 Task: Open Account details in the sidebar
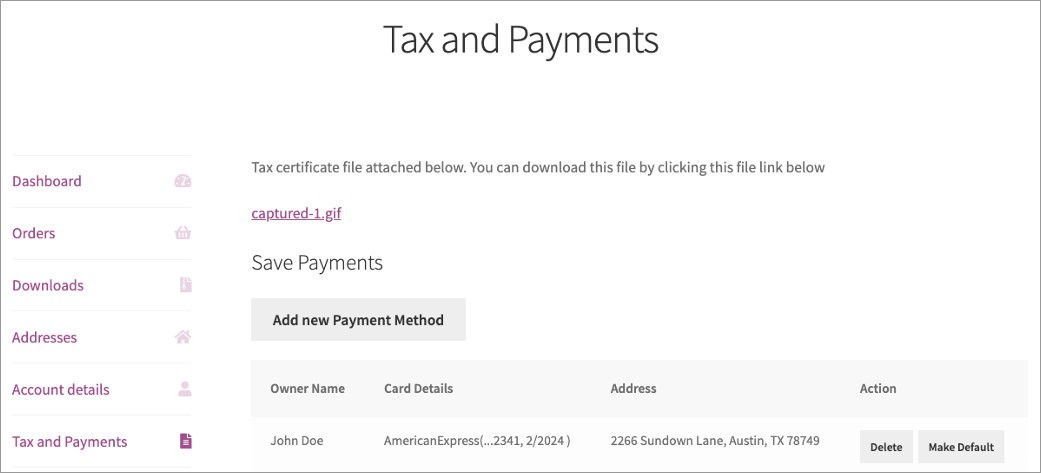[x=60, y=389]
